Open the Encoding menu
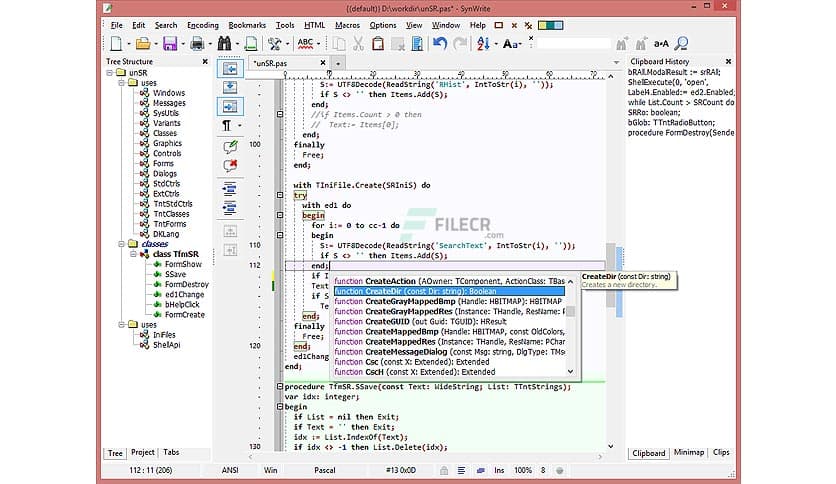The width and height of the screenshot is (836, 484). [203, 25]
